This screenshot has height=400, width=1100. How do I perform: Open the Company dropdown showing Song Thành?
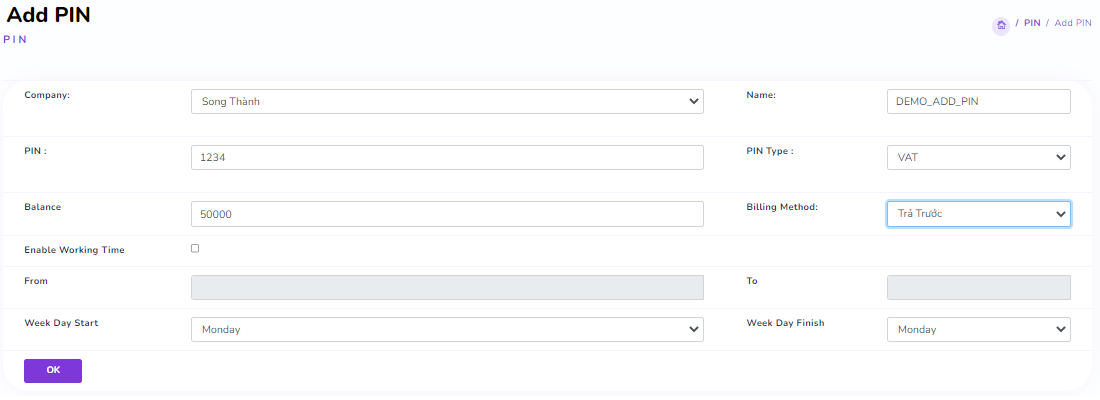tap(447, 102)
